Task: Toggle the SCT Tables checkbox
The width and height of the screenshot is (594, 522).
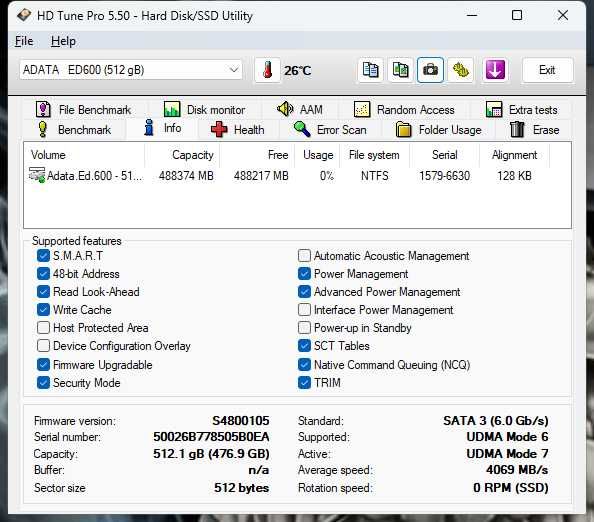Action: click(304, 345)
